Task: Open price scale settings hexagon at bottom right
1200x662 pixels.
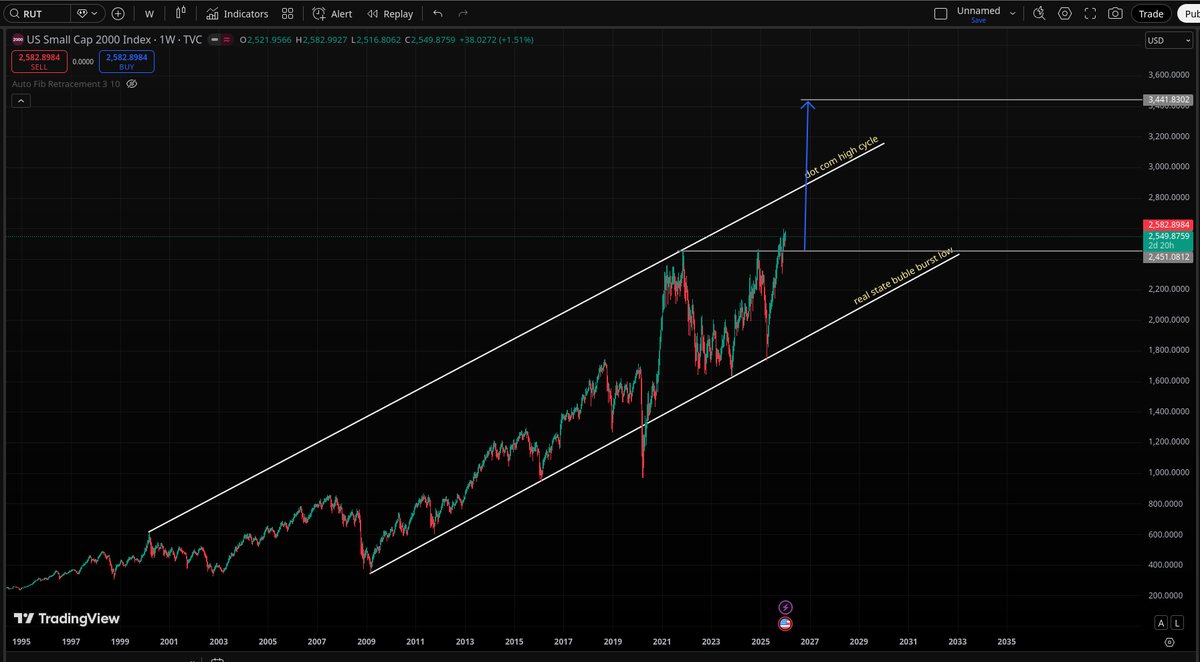Action: (1169, 642)
